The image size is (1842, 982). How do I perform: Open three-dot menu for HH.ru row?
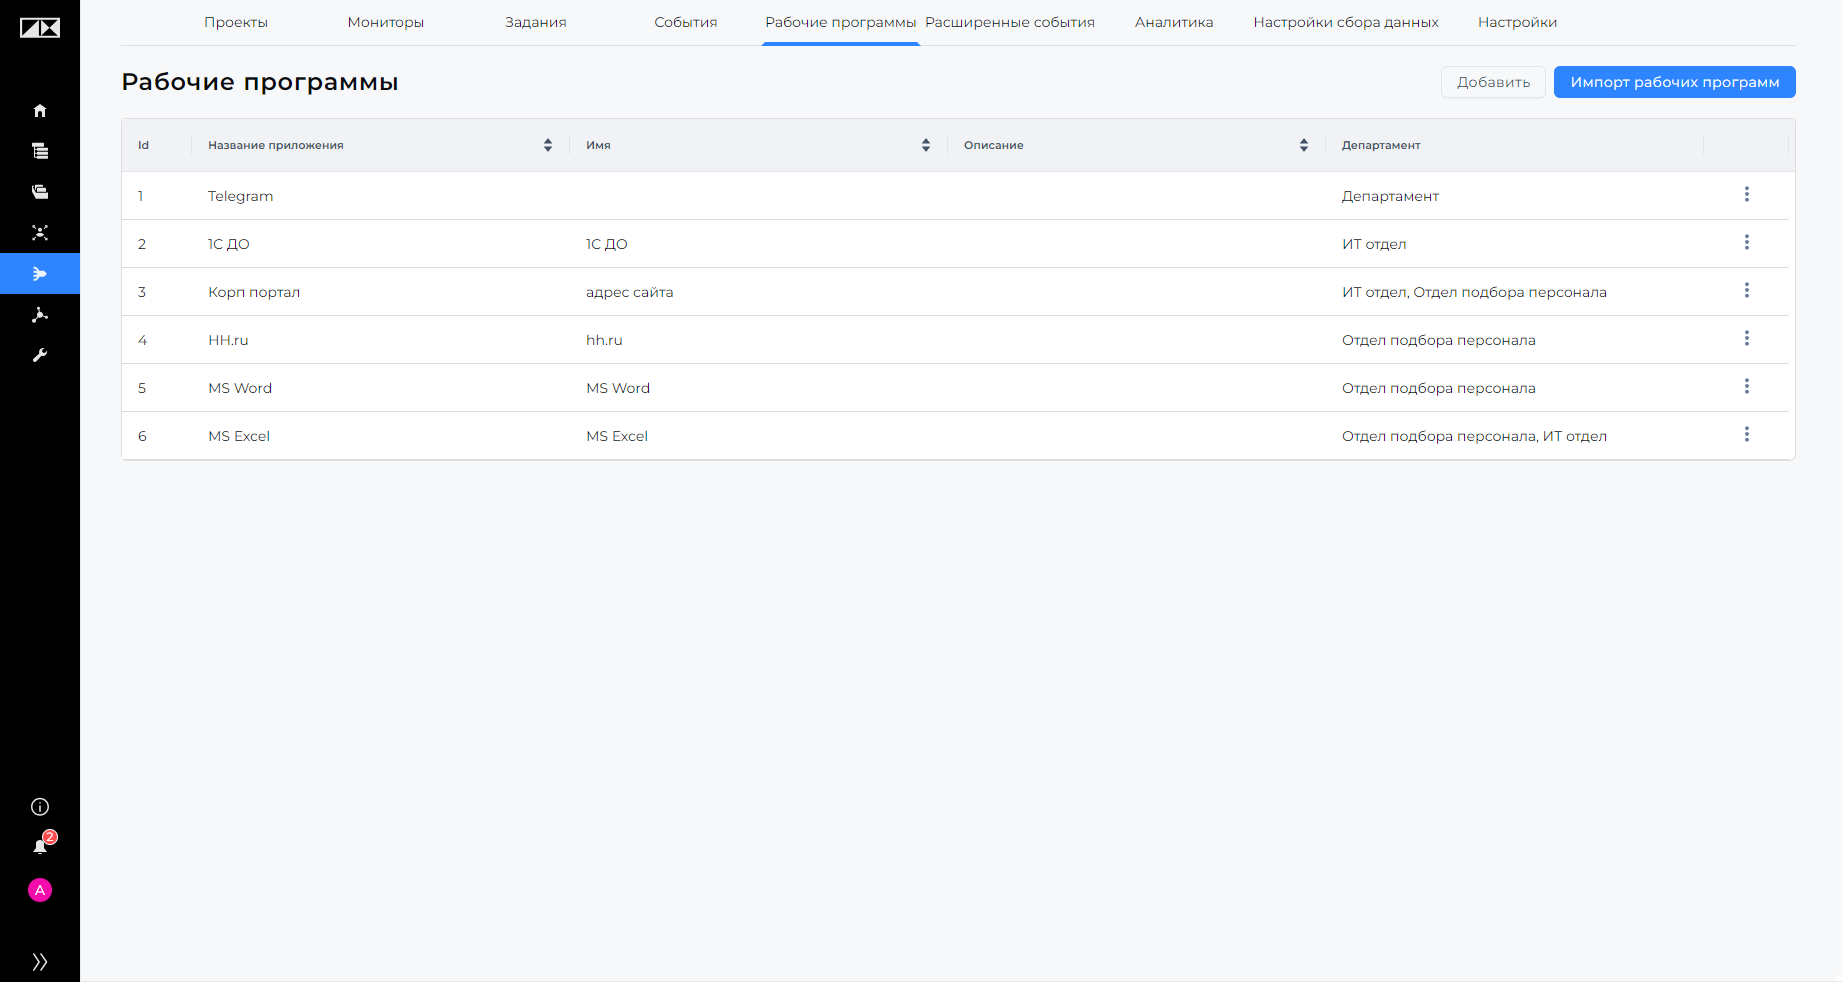[1747, 338]
